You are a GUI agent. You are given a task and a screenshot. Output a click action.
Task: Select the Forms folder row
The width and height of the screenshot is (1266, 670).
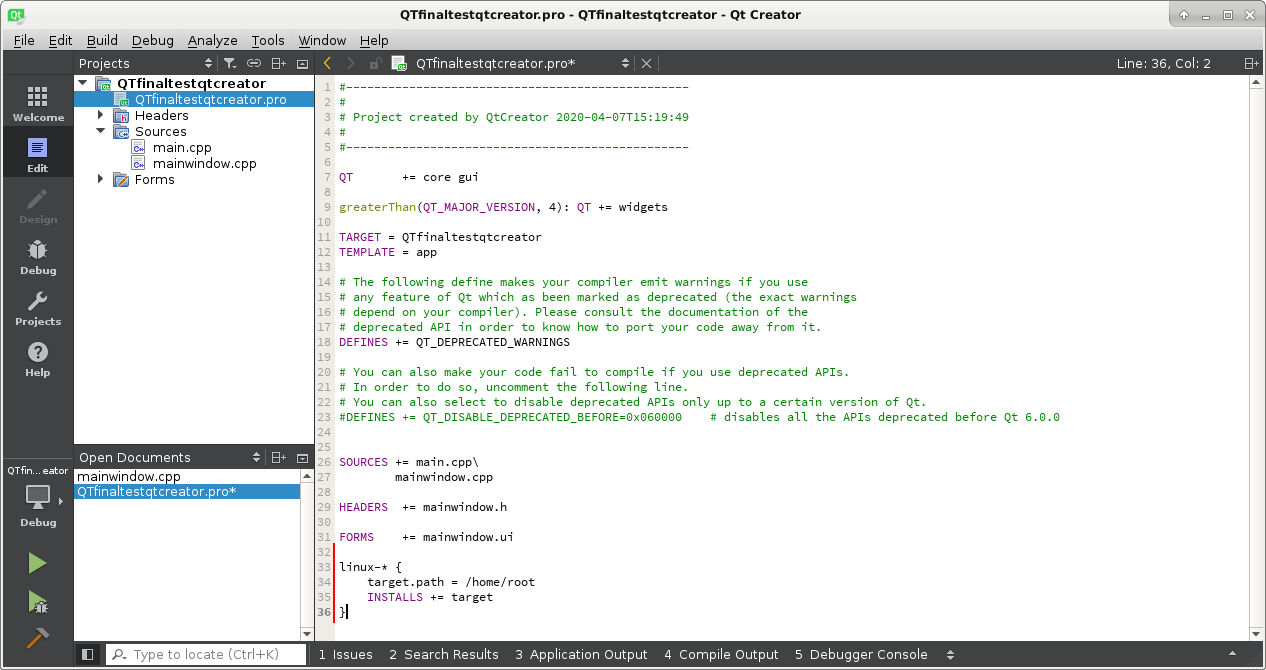point(194,179)
